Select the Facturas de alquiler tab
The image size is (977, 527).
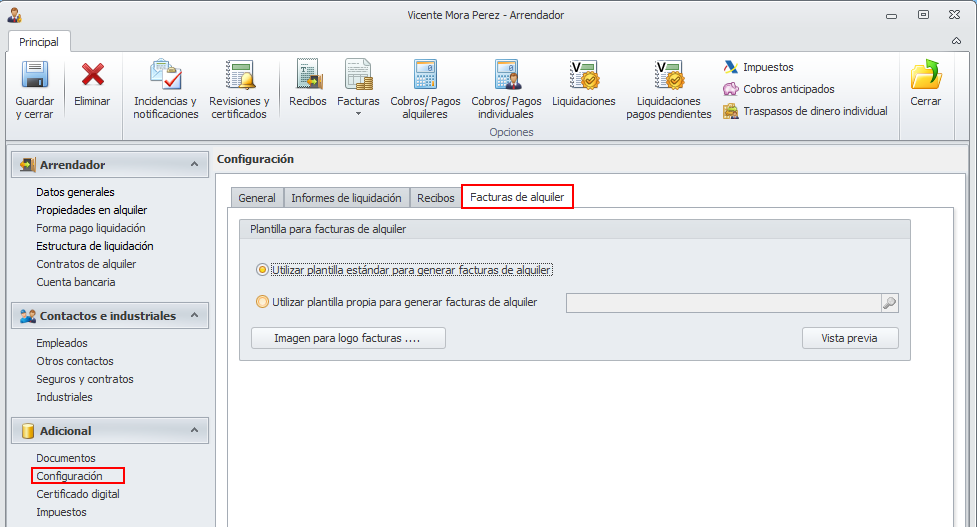(517, 197)
